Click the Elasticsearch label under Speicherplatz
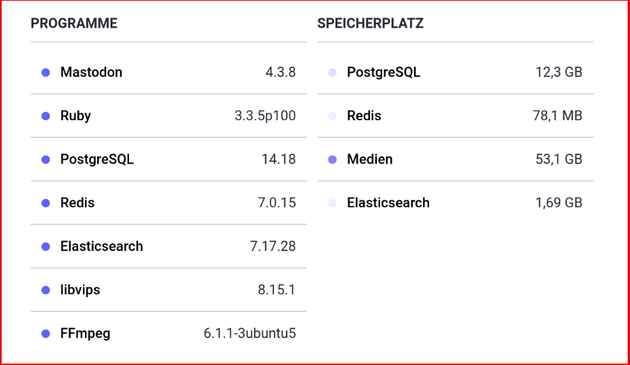The width and height of the screenshot is (630, 365). point(388,203)
